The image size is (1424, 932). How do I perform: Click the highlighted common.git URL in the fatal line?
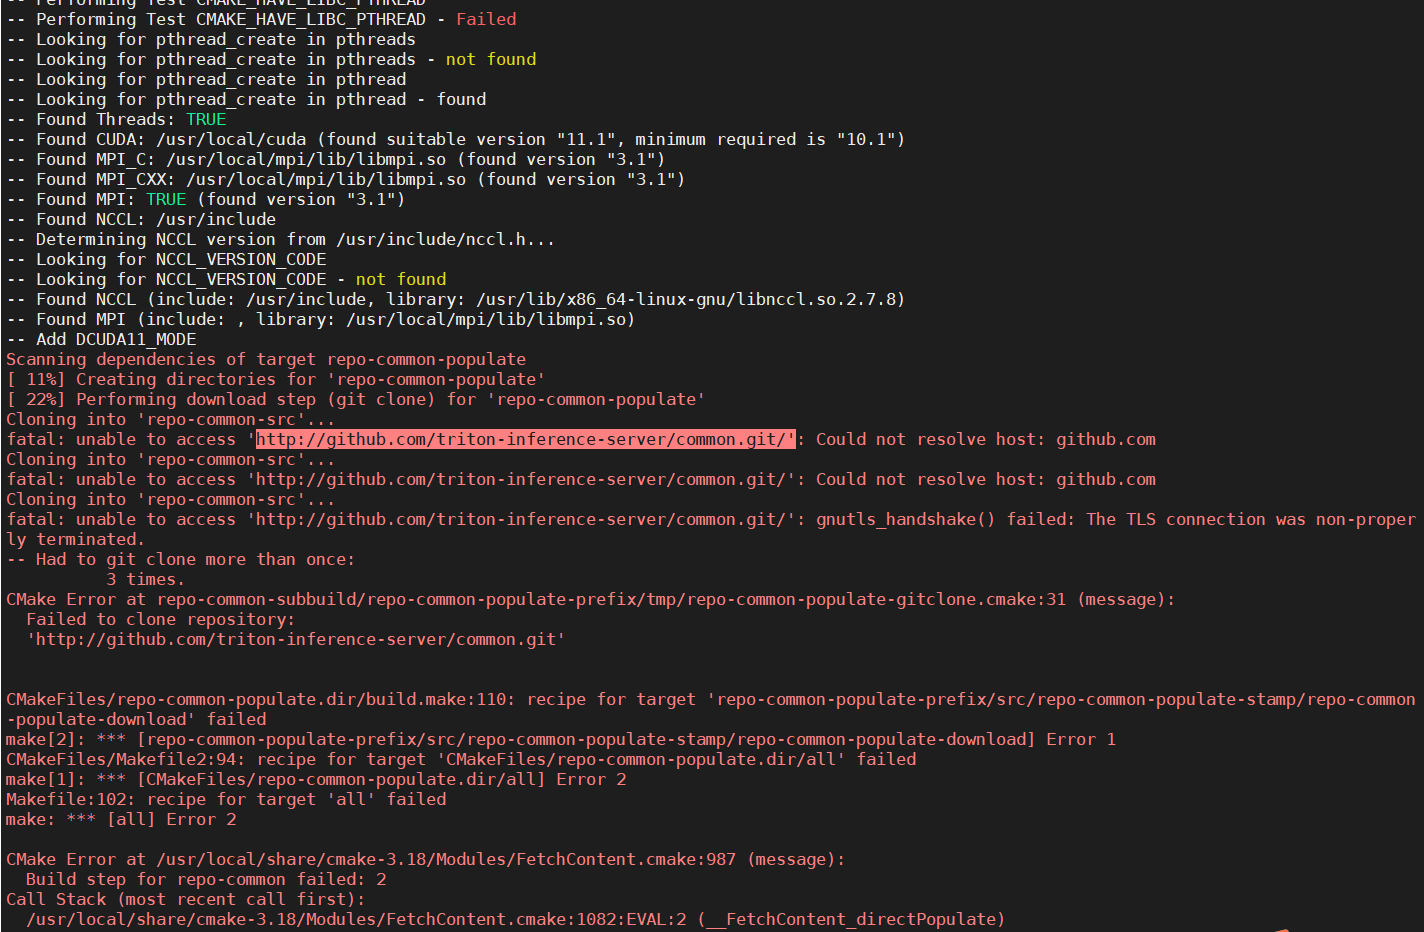point(526,439)
